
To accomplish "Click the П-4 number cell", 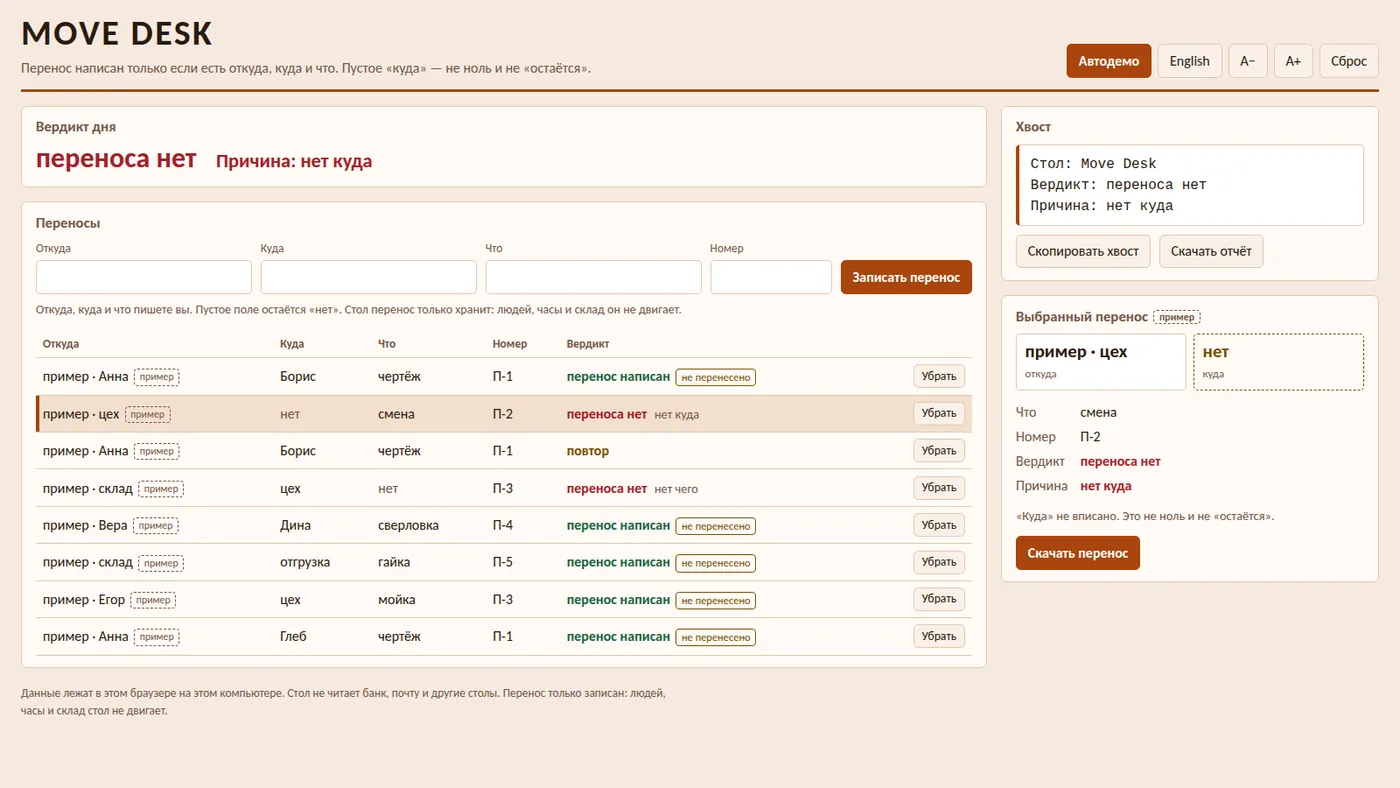I will pyautogui.click(x=503, y=525).
